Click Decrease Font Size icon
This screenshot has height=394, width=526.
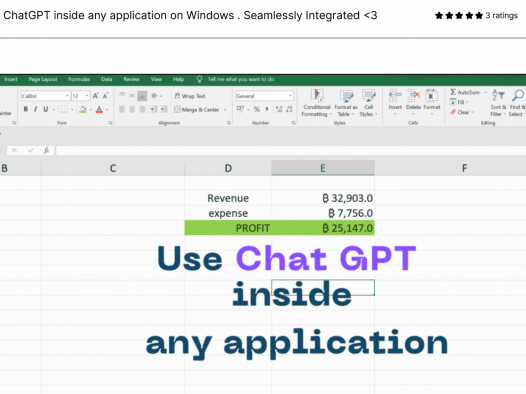coord(106,96)
